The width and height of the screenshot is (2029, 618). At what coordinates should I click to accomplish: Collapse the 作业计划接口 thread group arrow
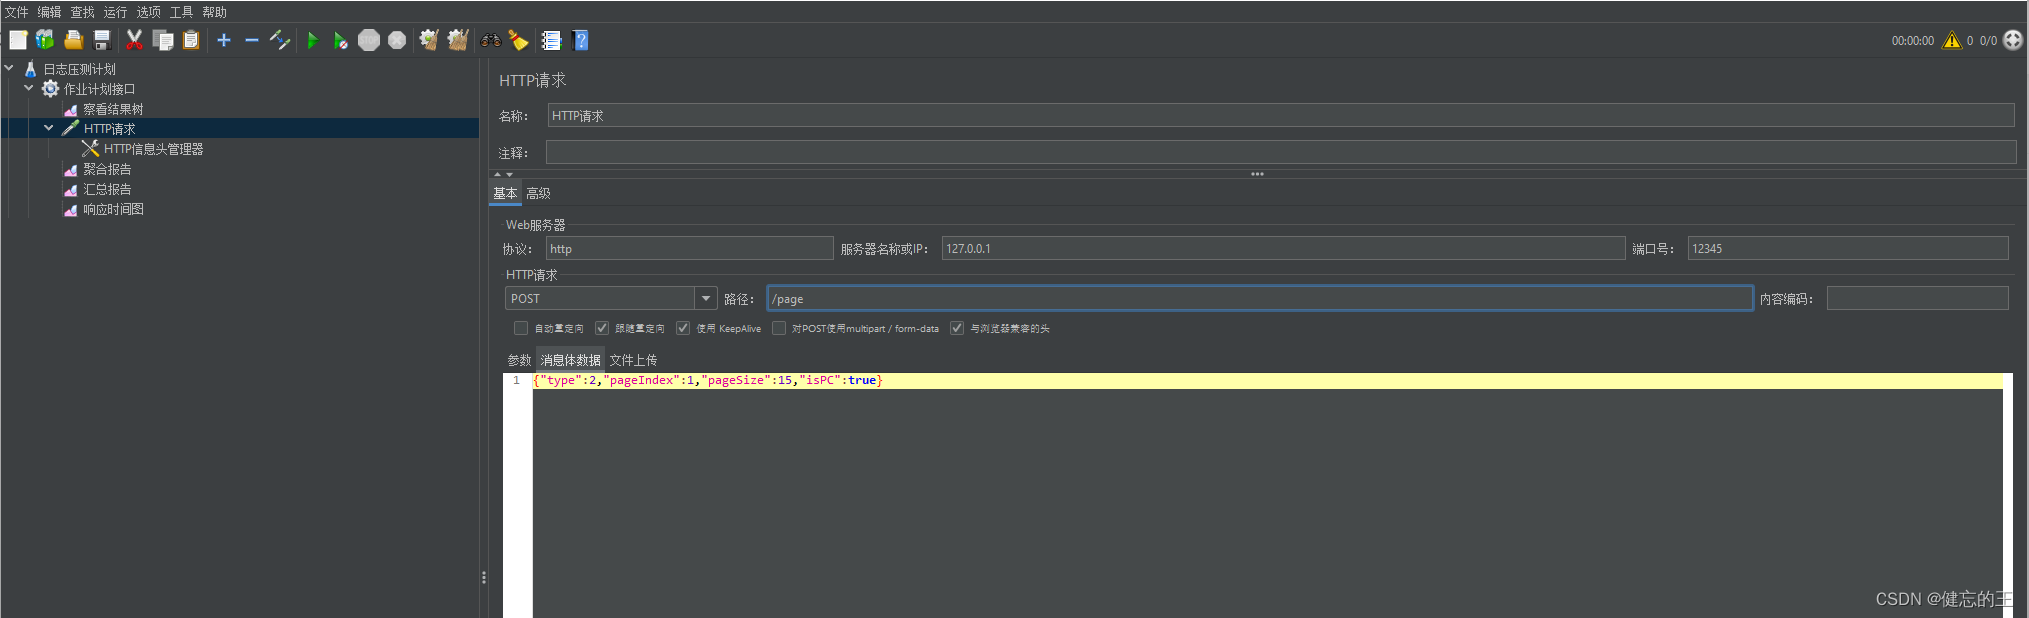tap(29, 88)
